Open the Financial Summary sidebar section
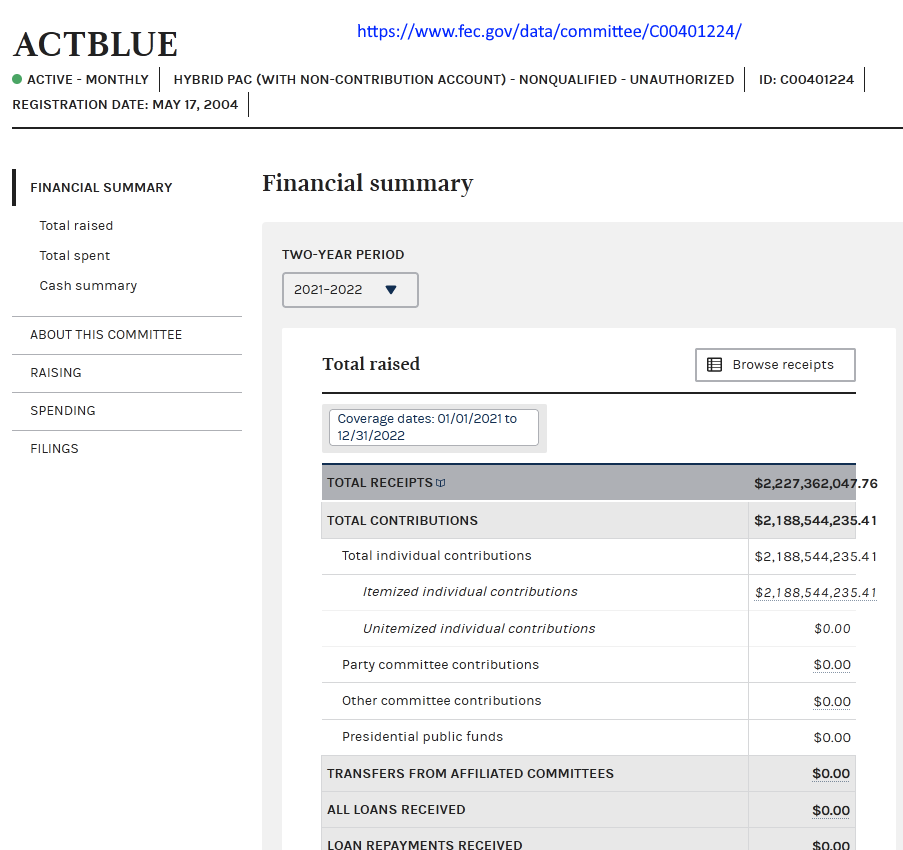 pyautogui.click(x=101, y=188)
